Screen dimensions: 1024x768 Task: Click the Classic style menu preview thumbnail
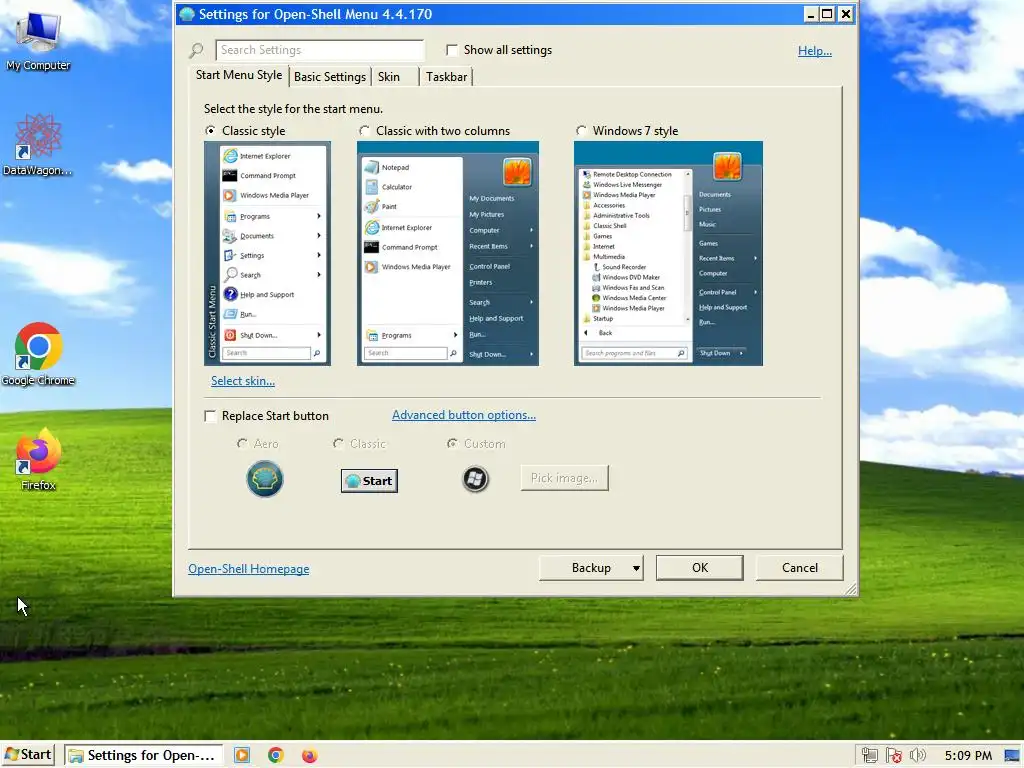tap(268, 253)
